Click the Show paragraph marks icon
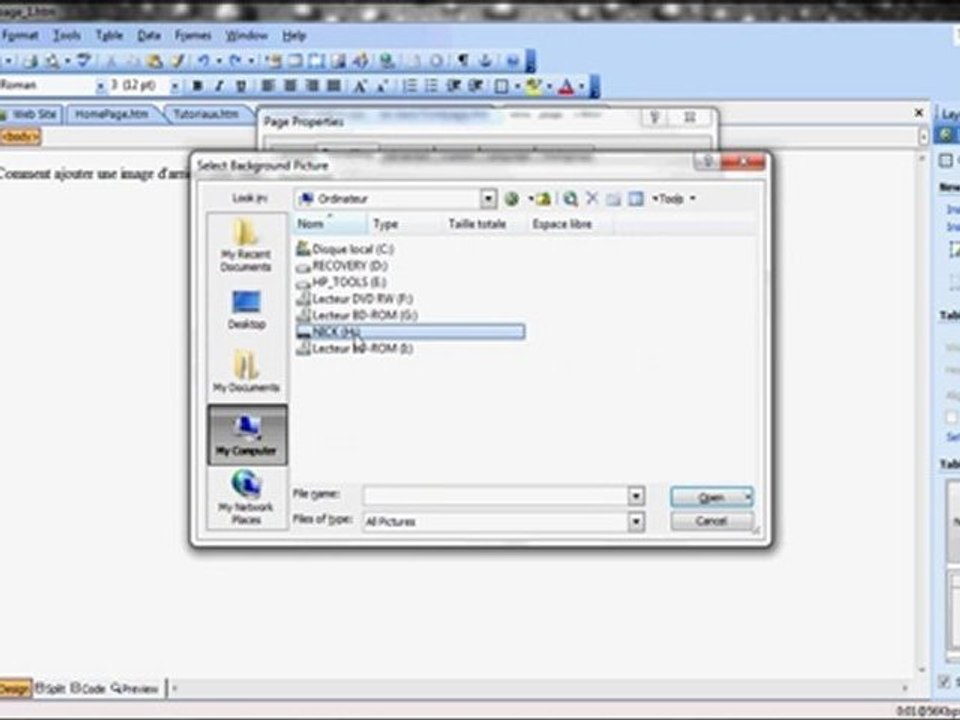The width and height of the screenshot is (960, 720). [x=463, y=60]
